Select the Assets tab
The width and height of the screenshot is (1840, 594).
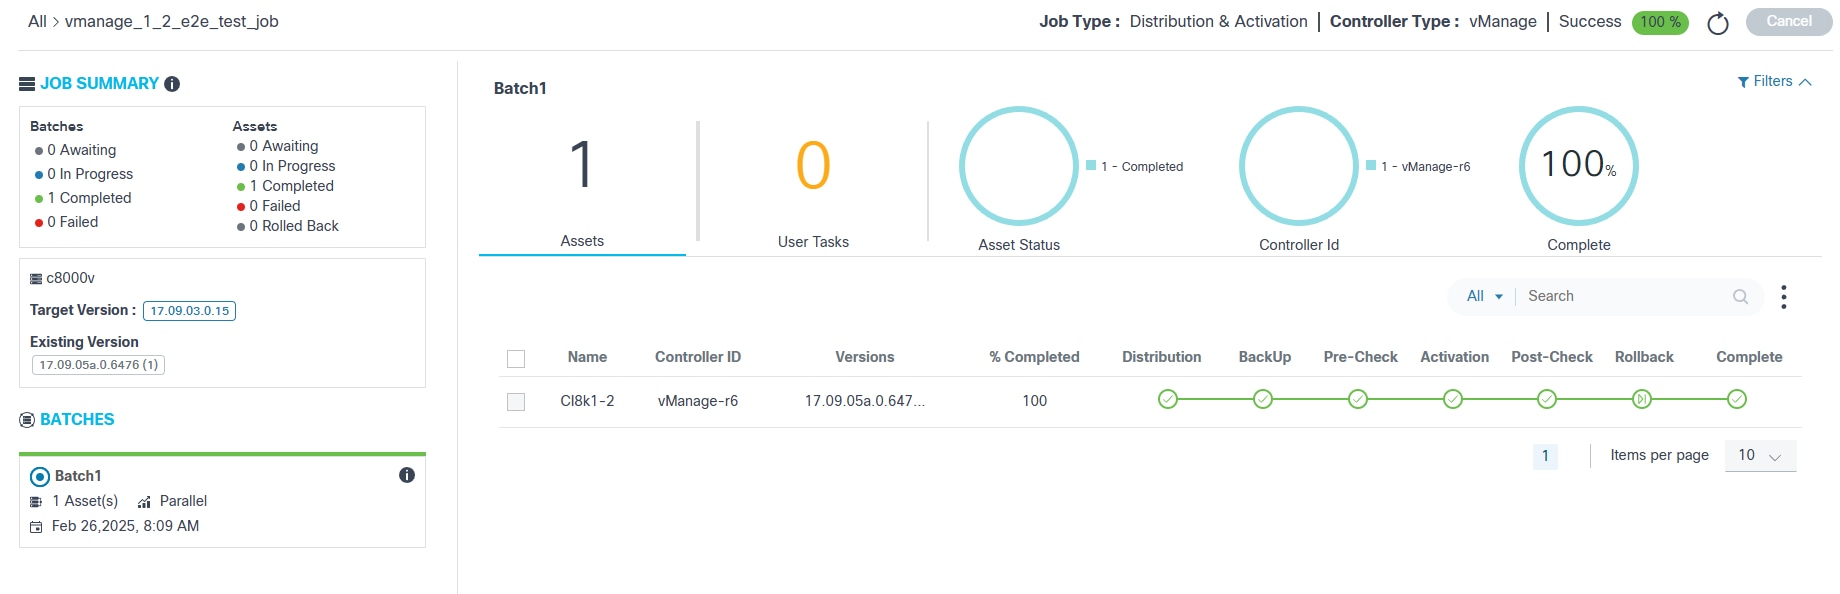(x=582, y=186)
